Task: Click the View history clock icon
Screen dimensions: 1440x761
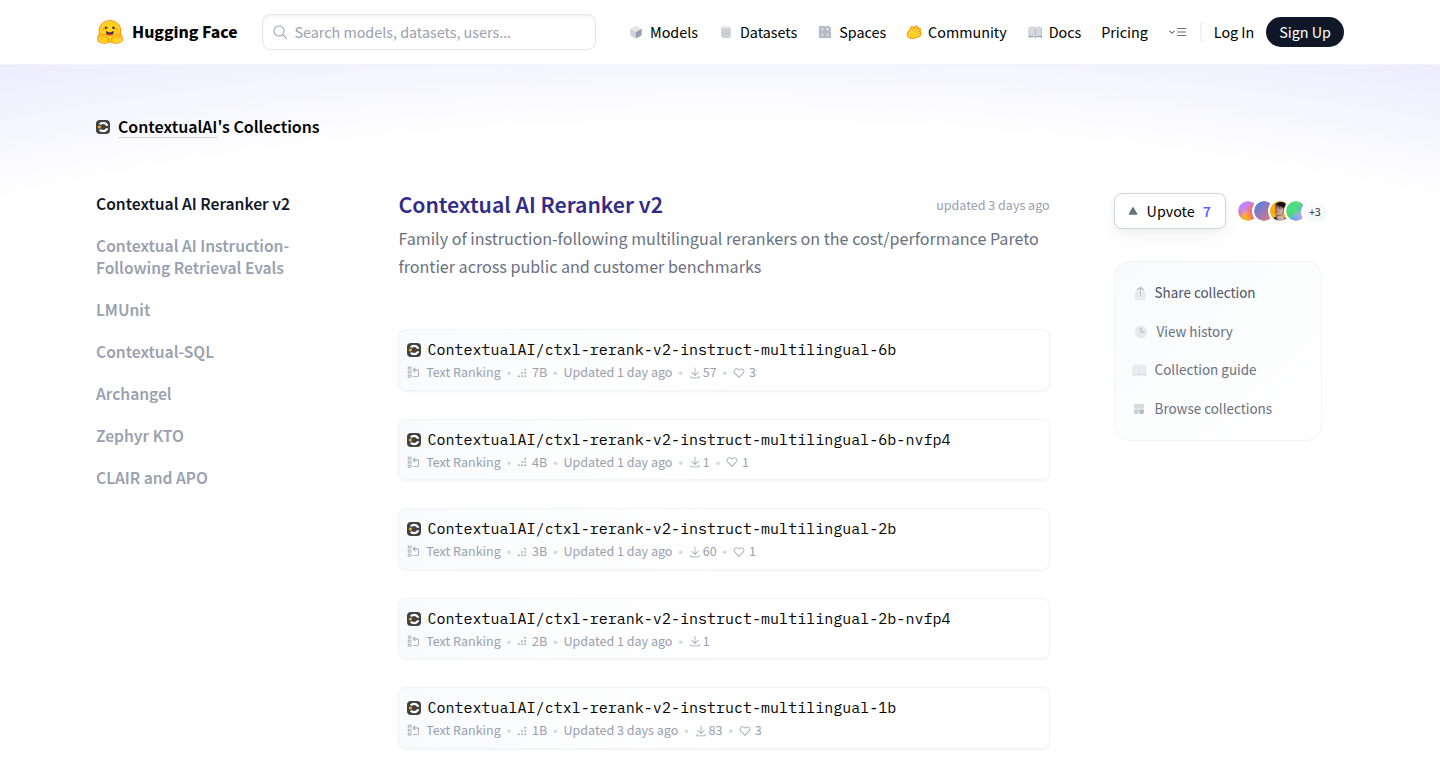Action: (1141, 332)
